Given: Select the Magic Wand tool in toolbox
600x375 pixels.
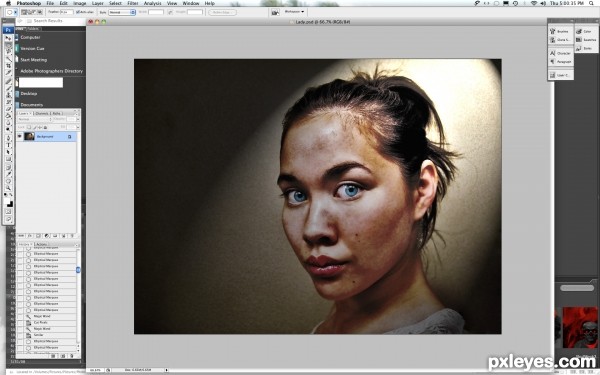Looking at the screenshot, I should pos(8,59).
